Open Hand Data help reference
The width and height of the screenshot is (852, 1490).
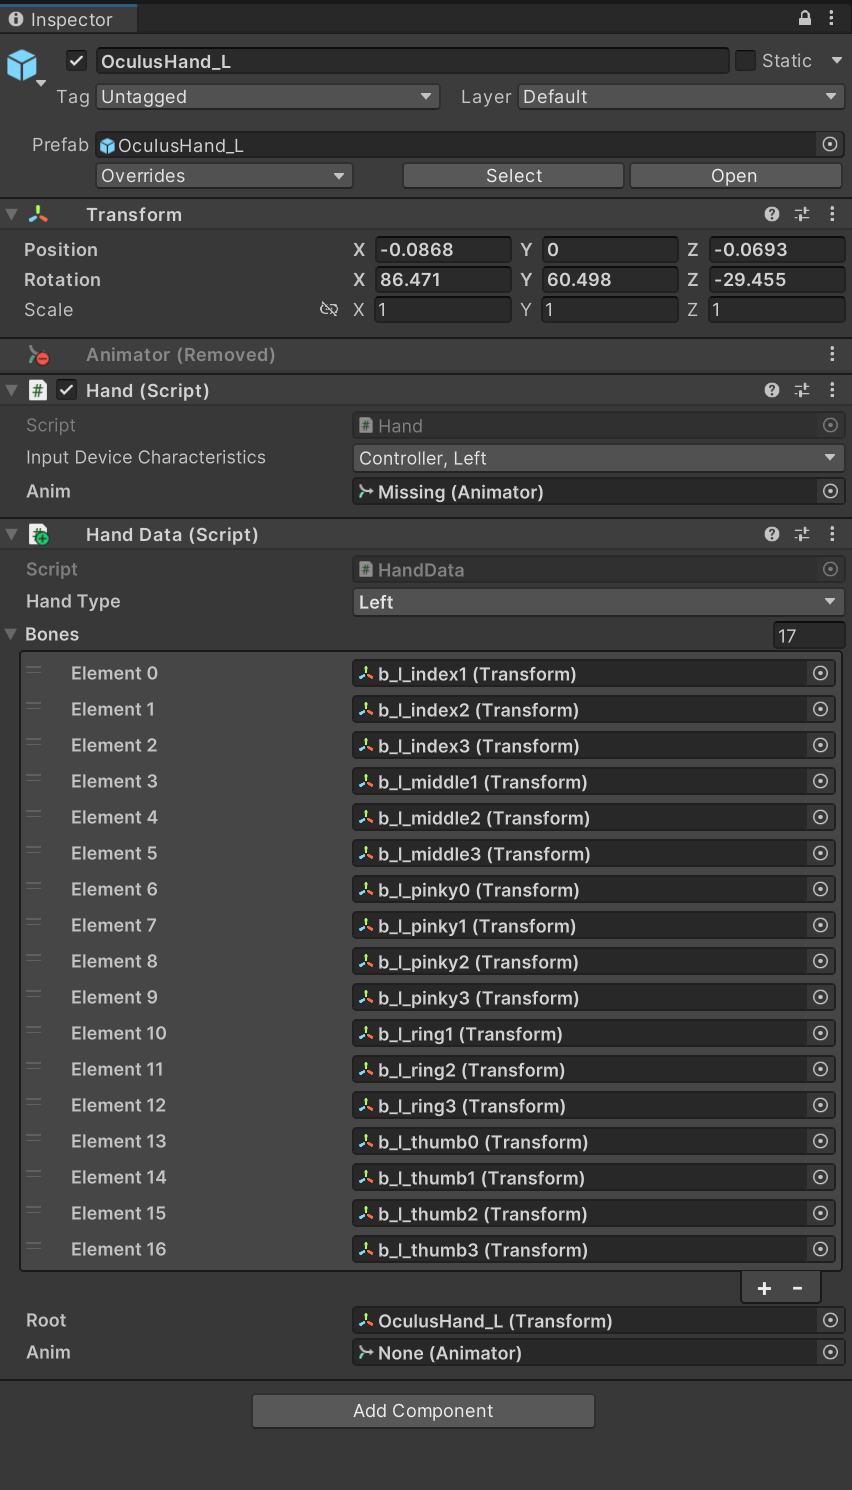click(x=772, y=534)
